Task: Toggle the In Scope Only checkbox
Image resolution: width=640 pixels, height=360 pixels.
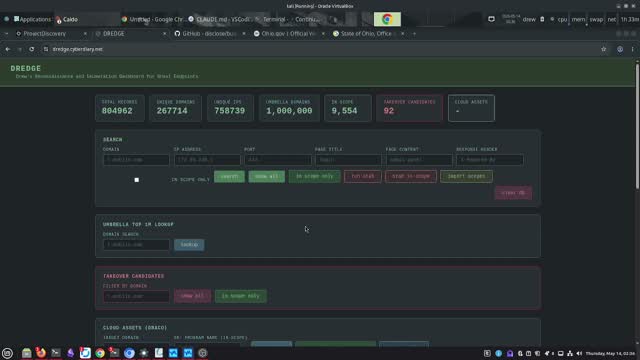Action: click(x=137, y=180)
